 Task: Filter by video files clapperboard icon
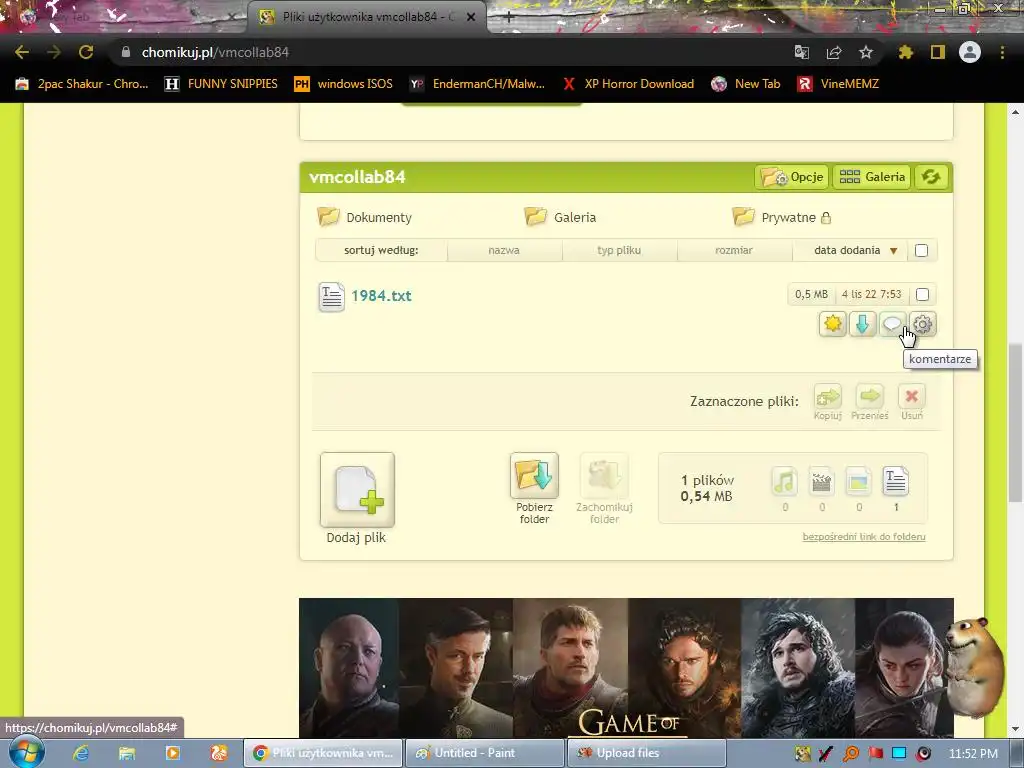(822, 482)
